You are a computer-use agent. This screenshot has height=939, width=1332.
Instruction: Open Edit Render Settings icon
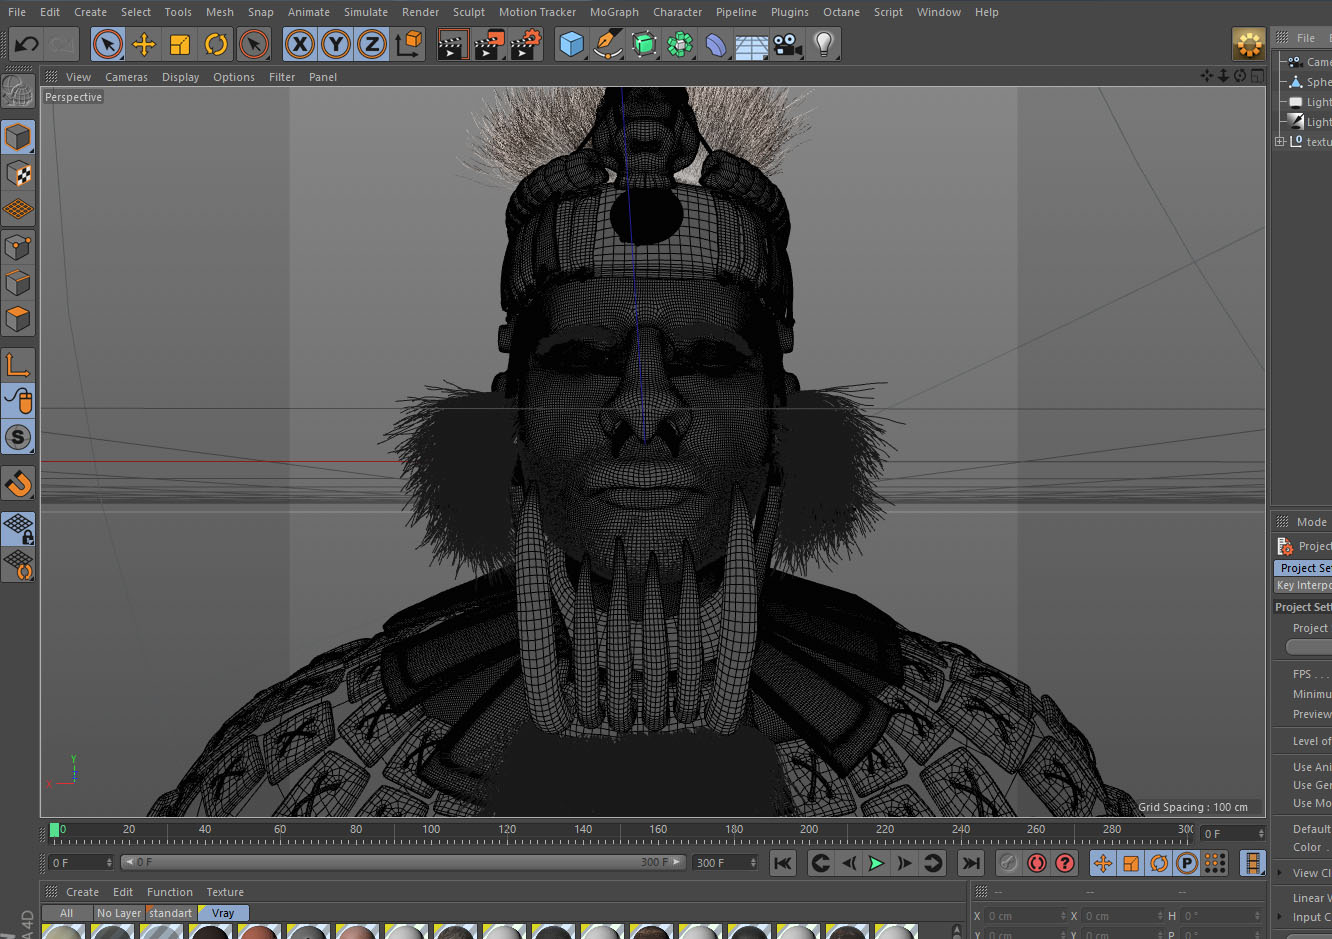(526, 44)
